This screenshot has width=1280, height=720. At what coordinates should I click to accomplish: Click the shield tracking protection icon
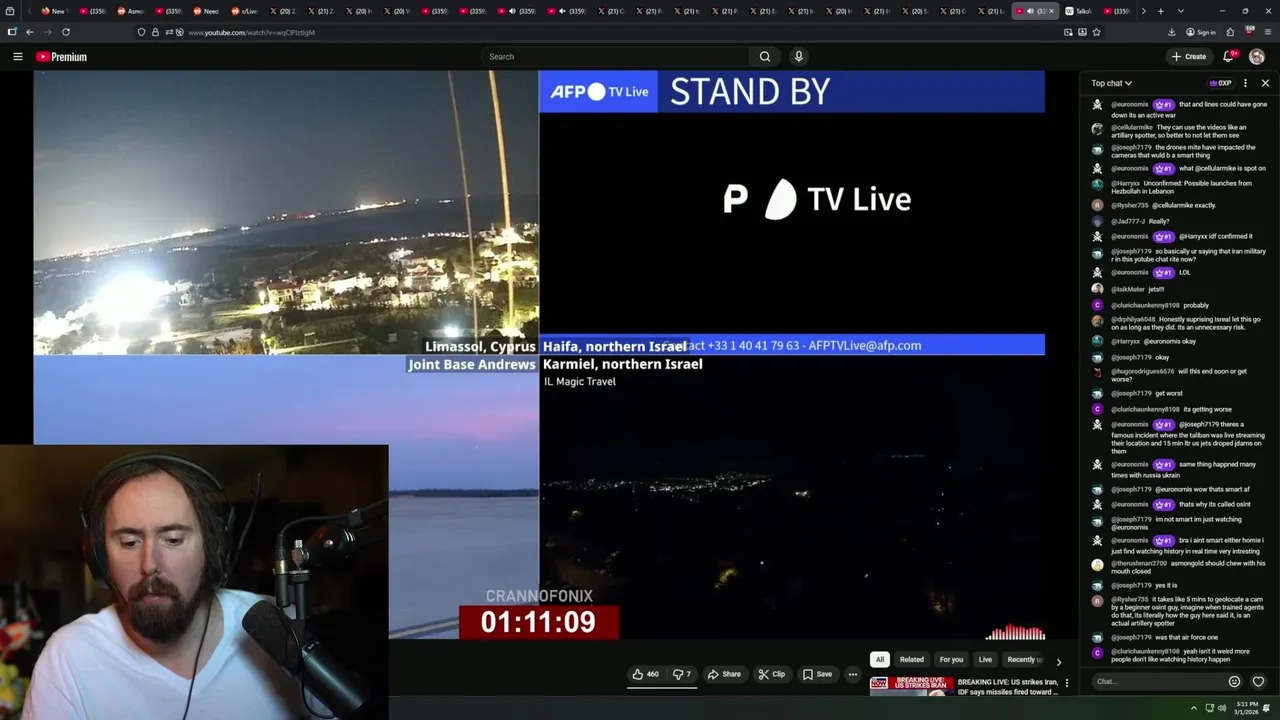point(141,32)
